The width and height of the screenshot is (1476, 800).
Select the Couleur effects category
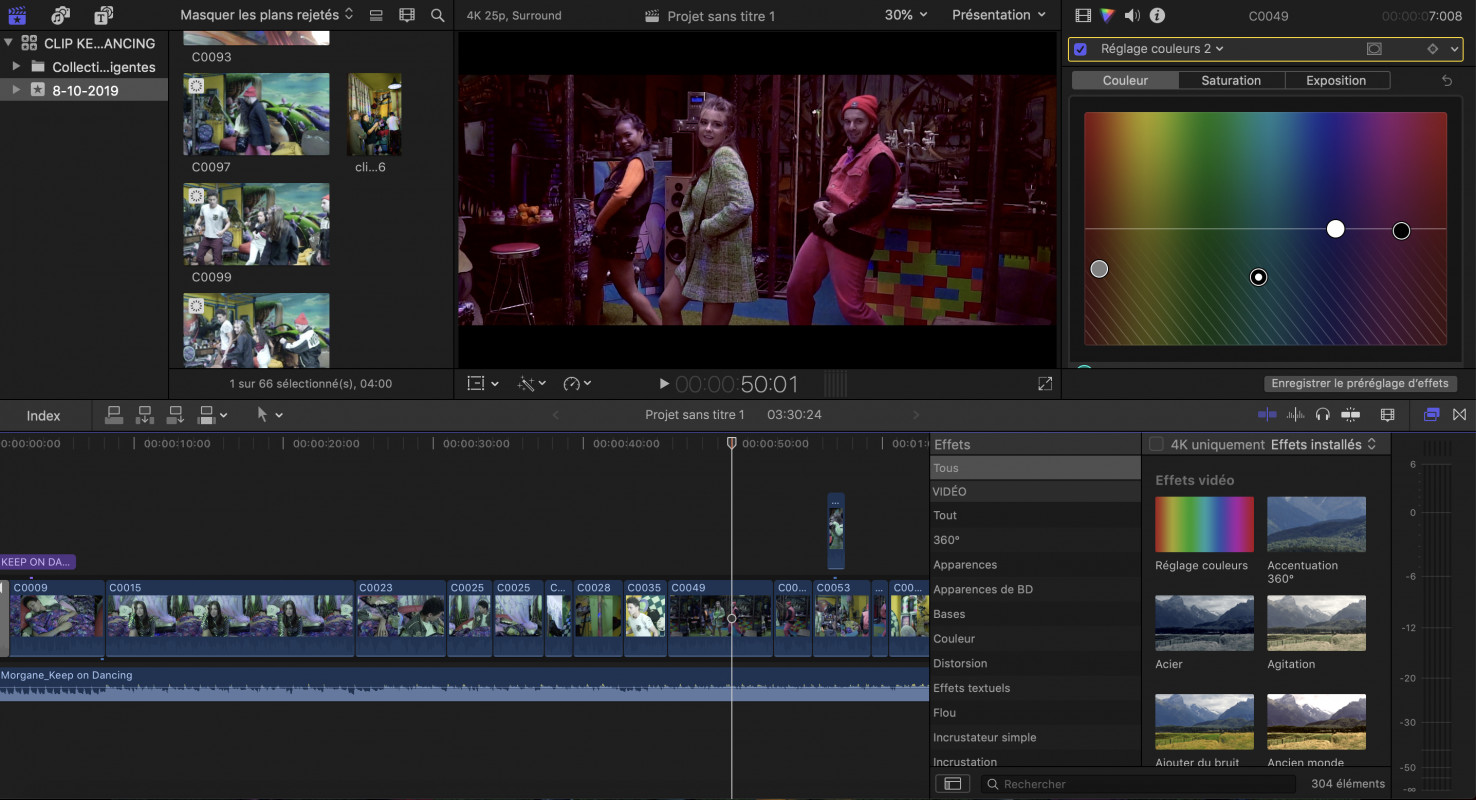1035,639
